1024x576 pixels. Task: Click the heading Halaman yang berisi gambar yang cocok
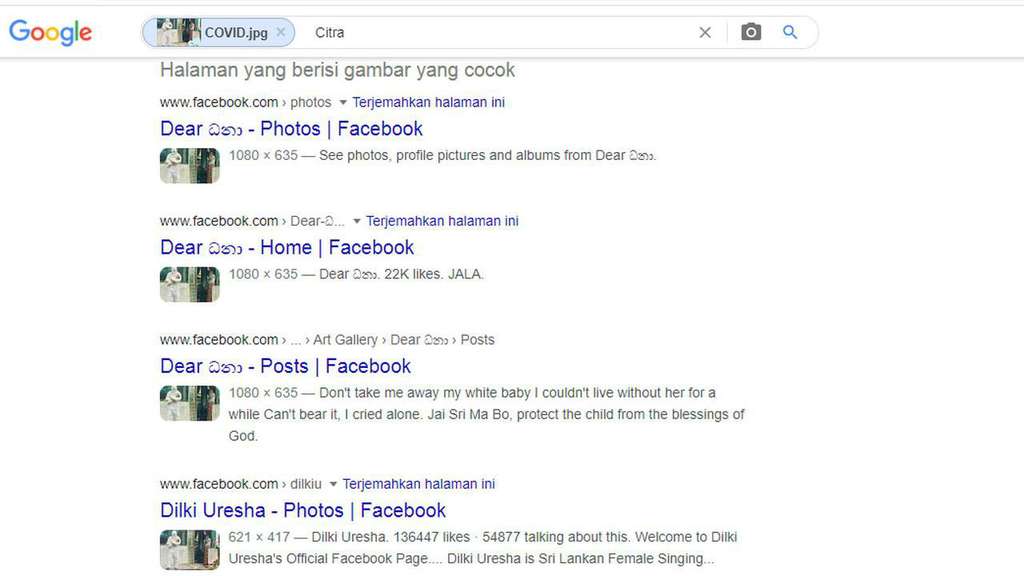tap(338, 70)
